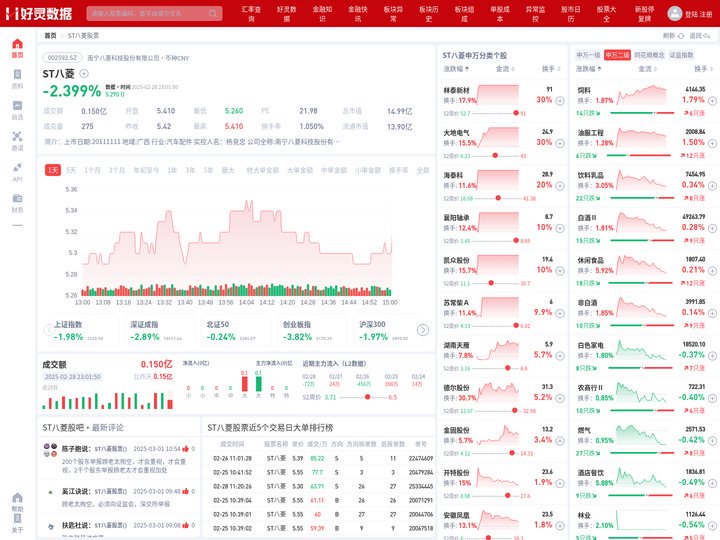
Task: Select the 年初至今 chart range
Action: [x=146, y=170]
